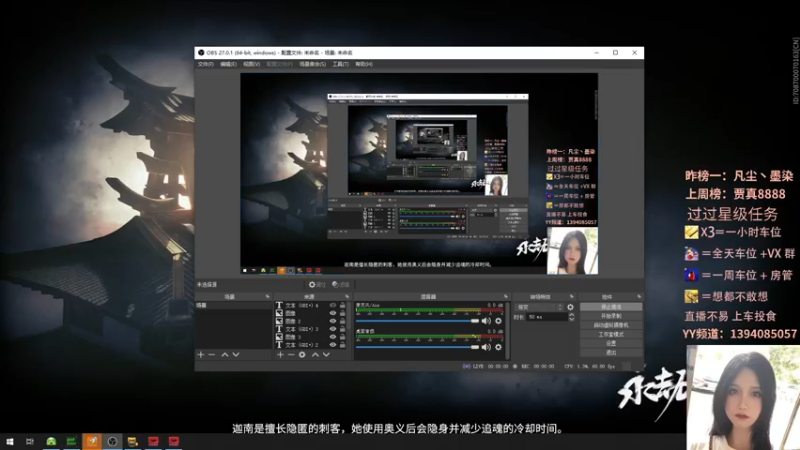
Task: Open the 文件(F) menu
Action: [206, 64]
